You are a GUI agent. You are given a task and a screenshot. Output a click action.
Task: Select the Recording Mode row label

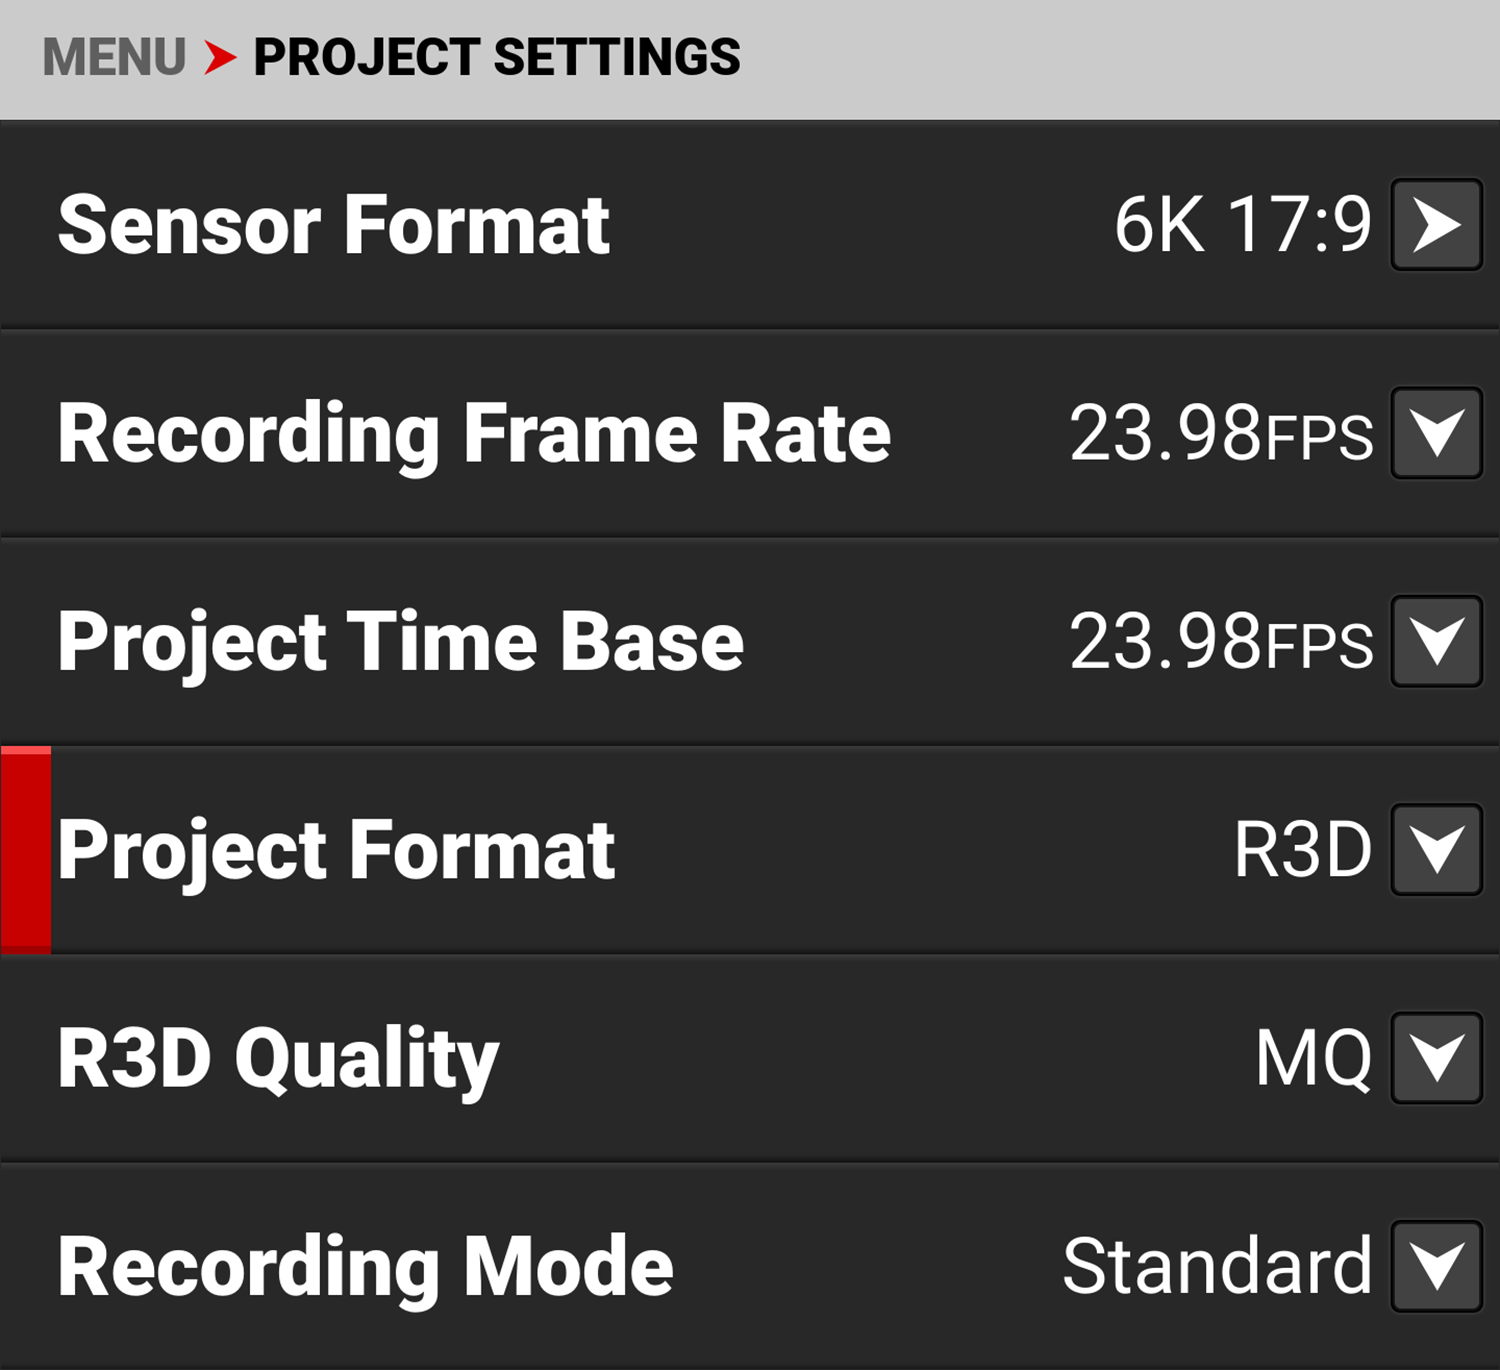(x=365, y=1267)
